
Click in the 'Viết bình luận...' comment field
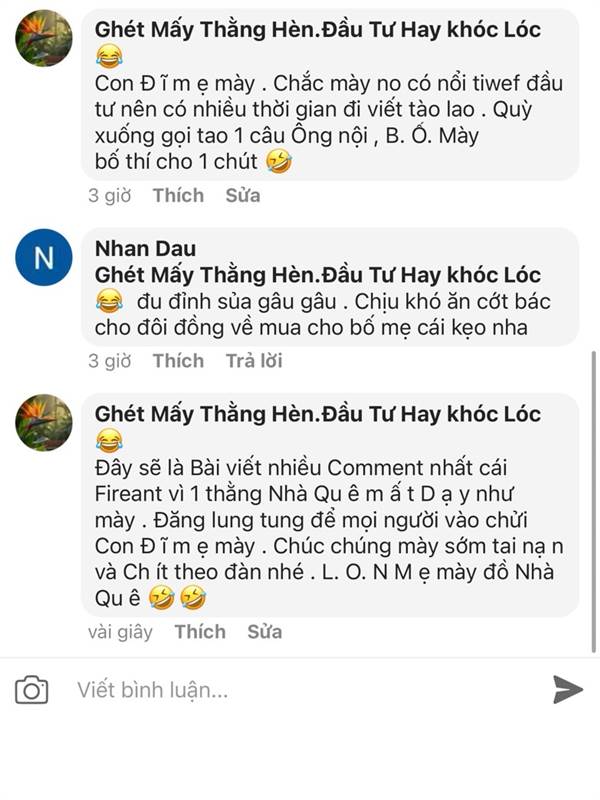(x=306, y=690)
